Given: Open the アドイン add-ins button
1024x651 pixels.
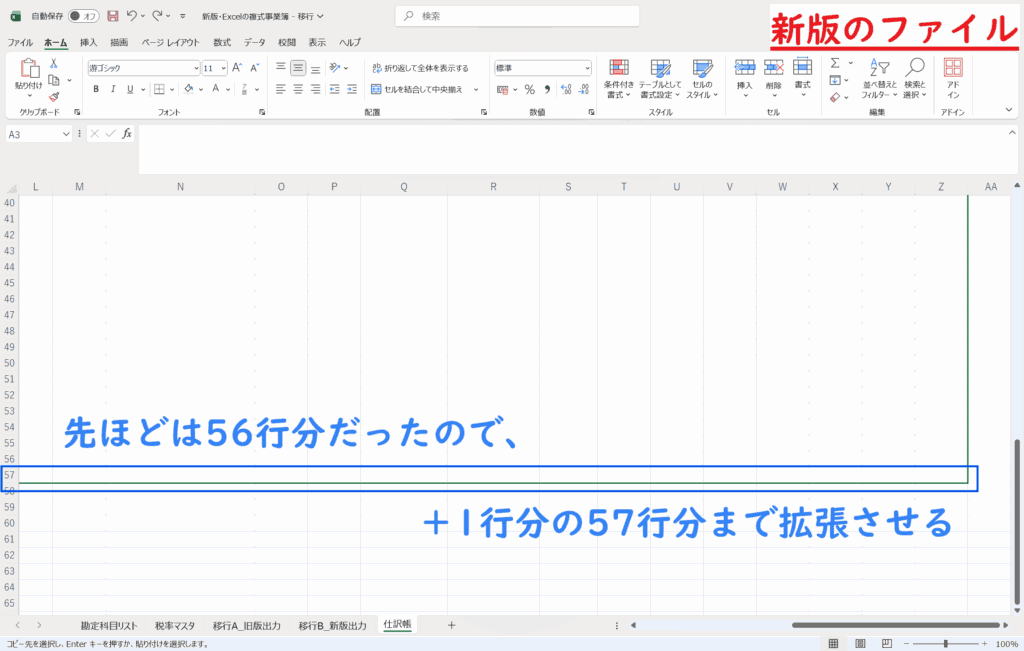Looking at the screenshot, I should (953, 76).
